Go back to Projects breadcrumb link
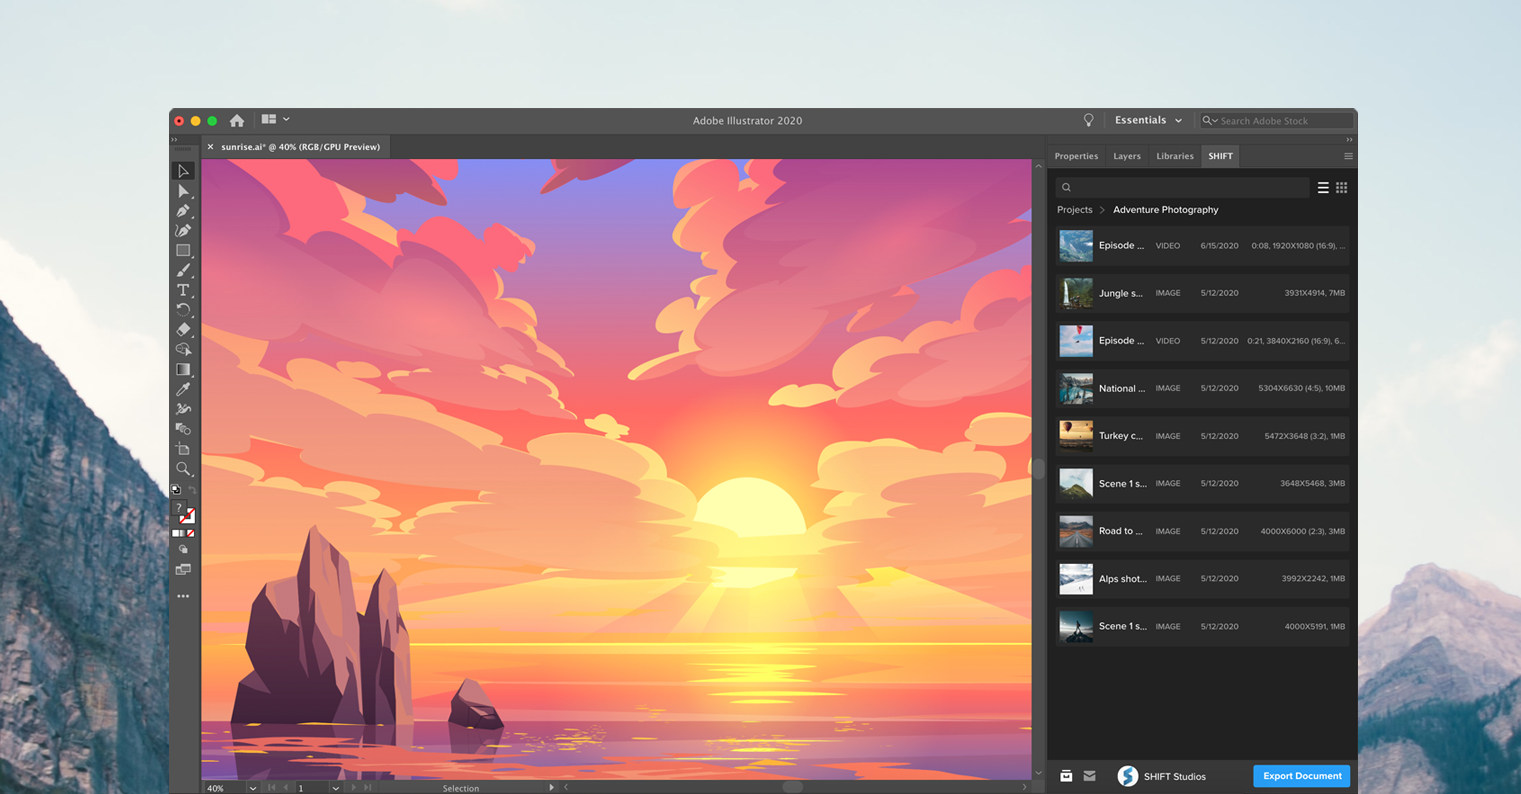This screenshot has height=794, width=1521. (x=1074, y=209)
